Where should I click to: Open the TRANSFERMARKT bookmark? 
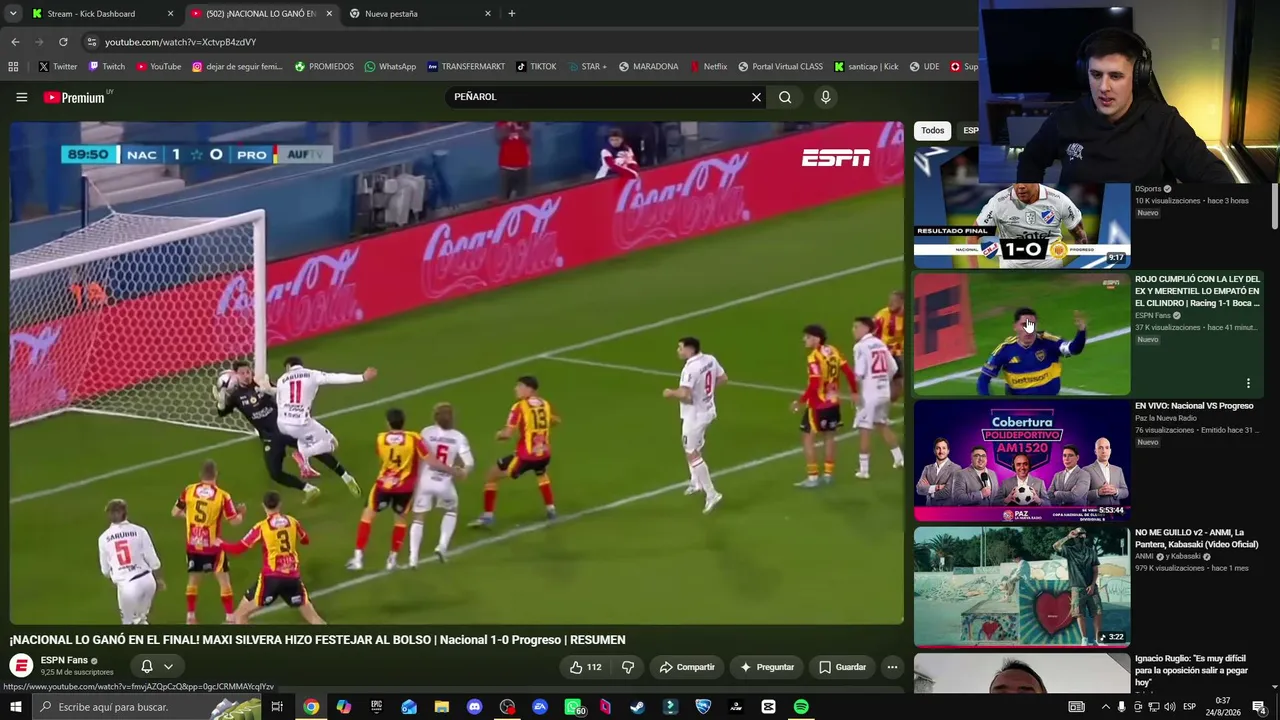pyautogui.click(x=466, y=67)
